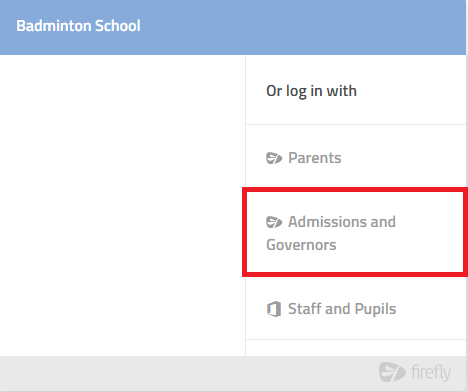Log in with the Parents option
This screenshot has width=468, height=392.
[x=356, y=158]
